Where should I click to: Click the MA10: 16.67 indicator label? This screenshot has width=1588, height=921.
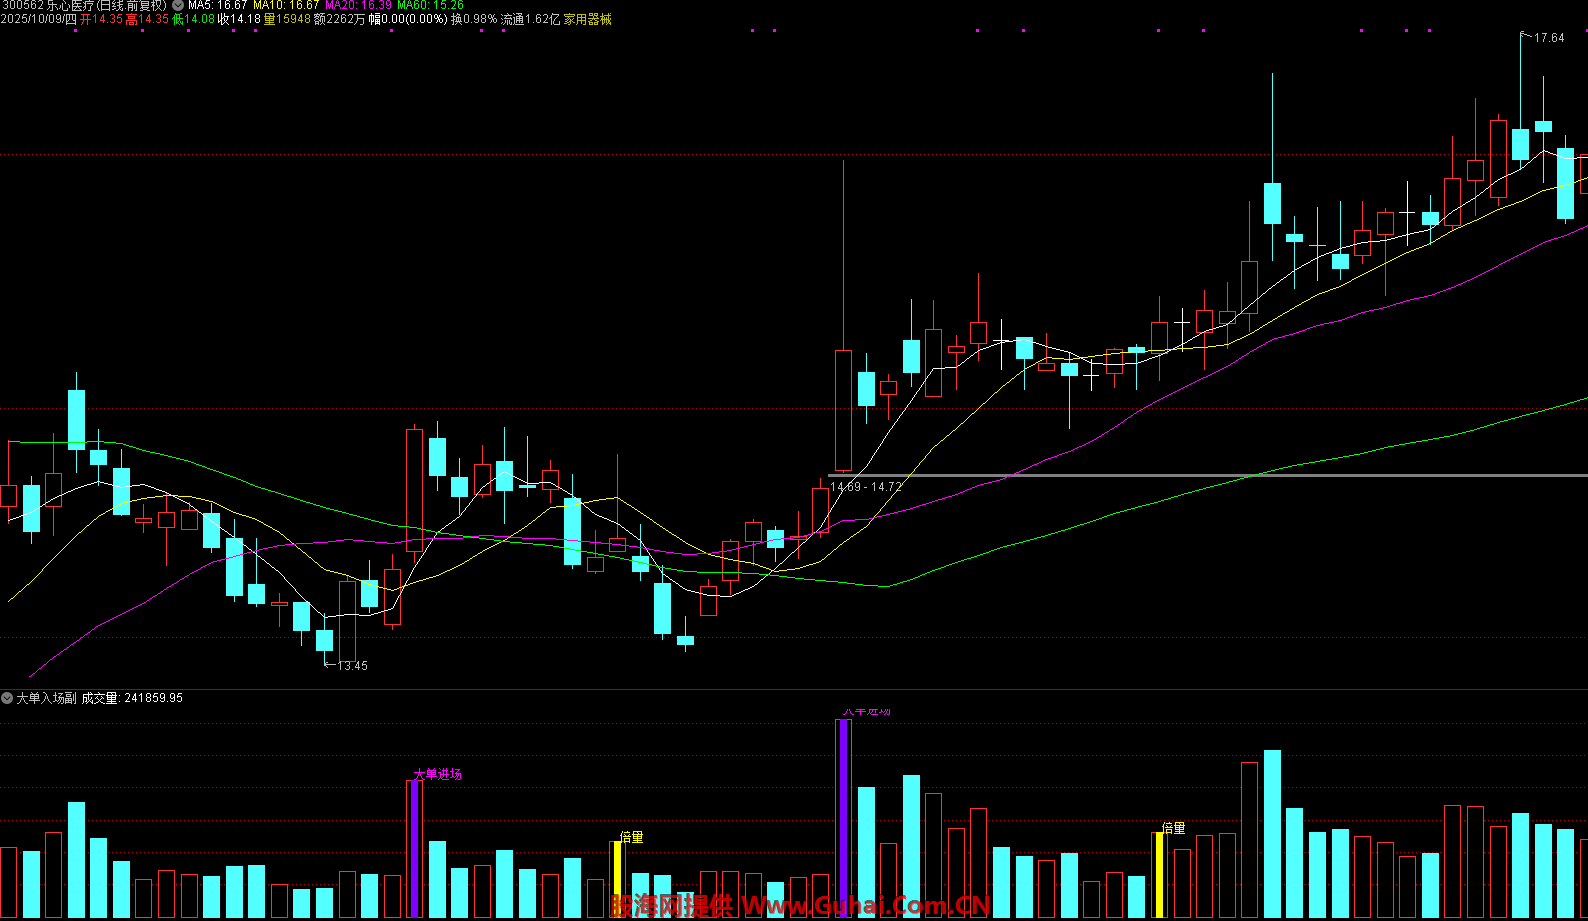pos(285,5)
